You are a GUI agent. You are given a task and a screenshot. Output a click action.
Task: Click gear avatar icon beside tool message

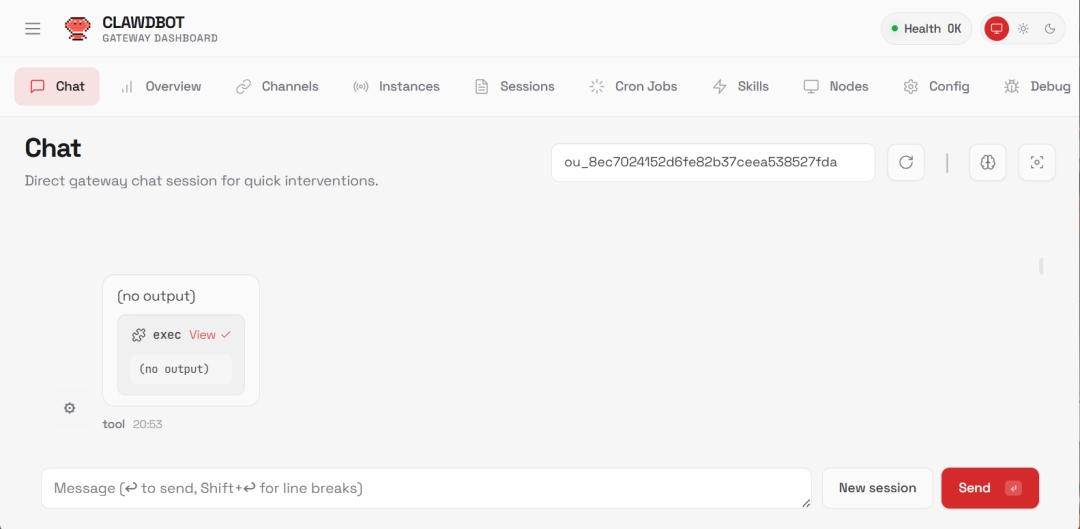pos(69,408)
